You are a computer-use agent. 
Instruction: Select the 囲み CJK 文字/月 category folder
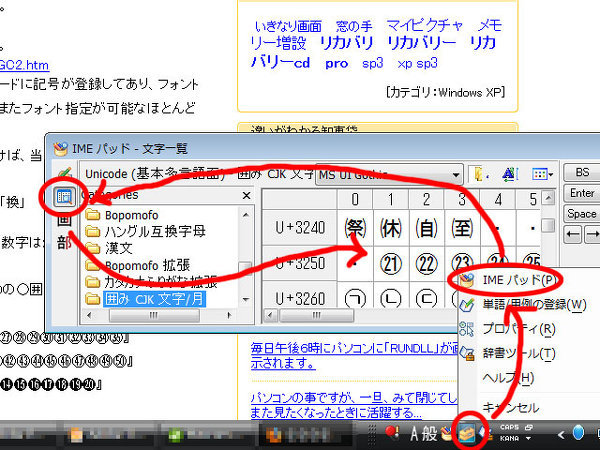(145, 299)
